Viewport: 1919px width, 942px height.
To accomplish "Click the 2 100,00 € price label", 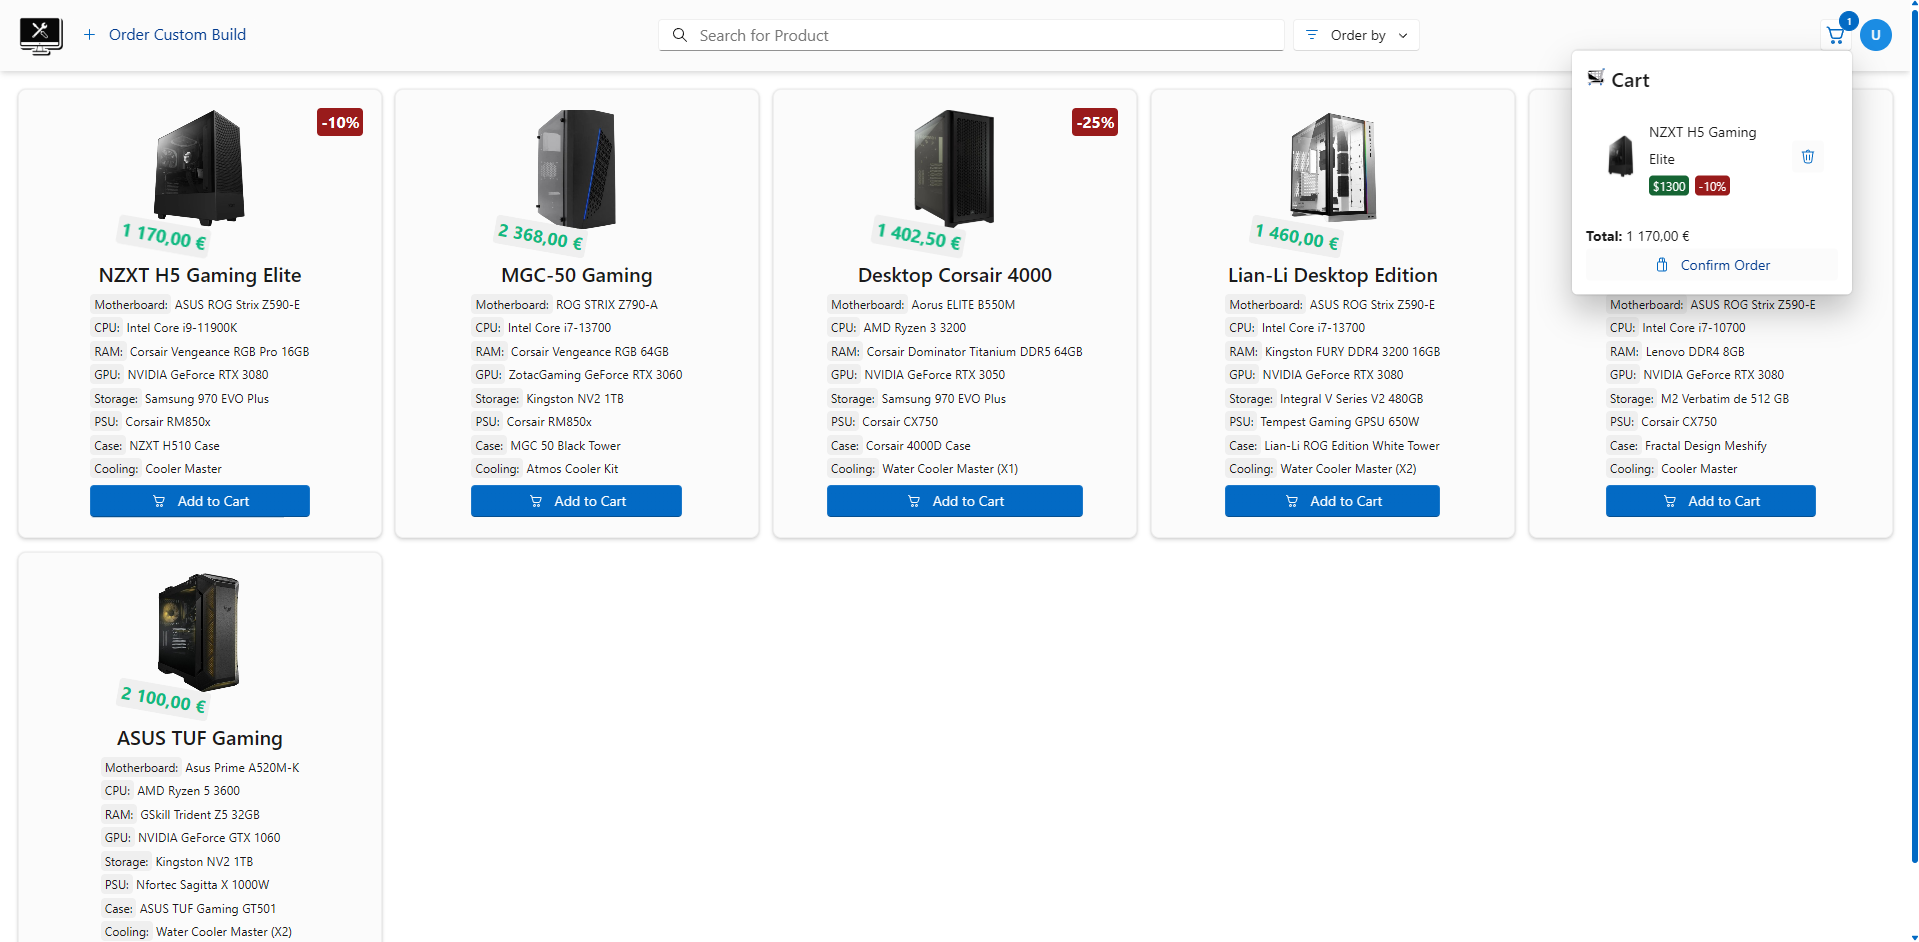I will pos(164,698).
